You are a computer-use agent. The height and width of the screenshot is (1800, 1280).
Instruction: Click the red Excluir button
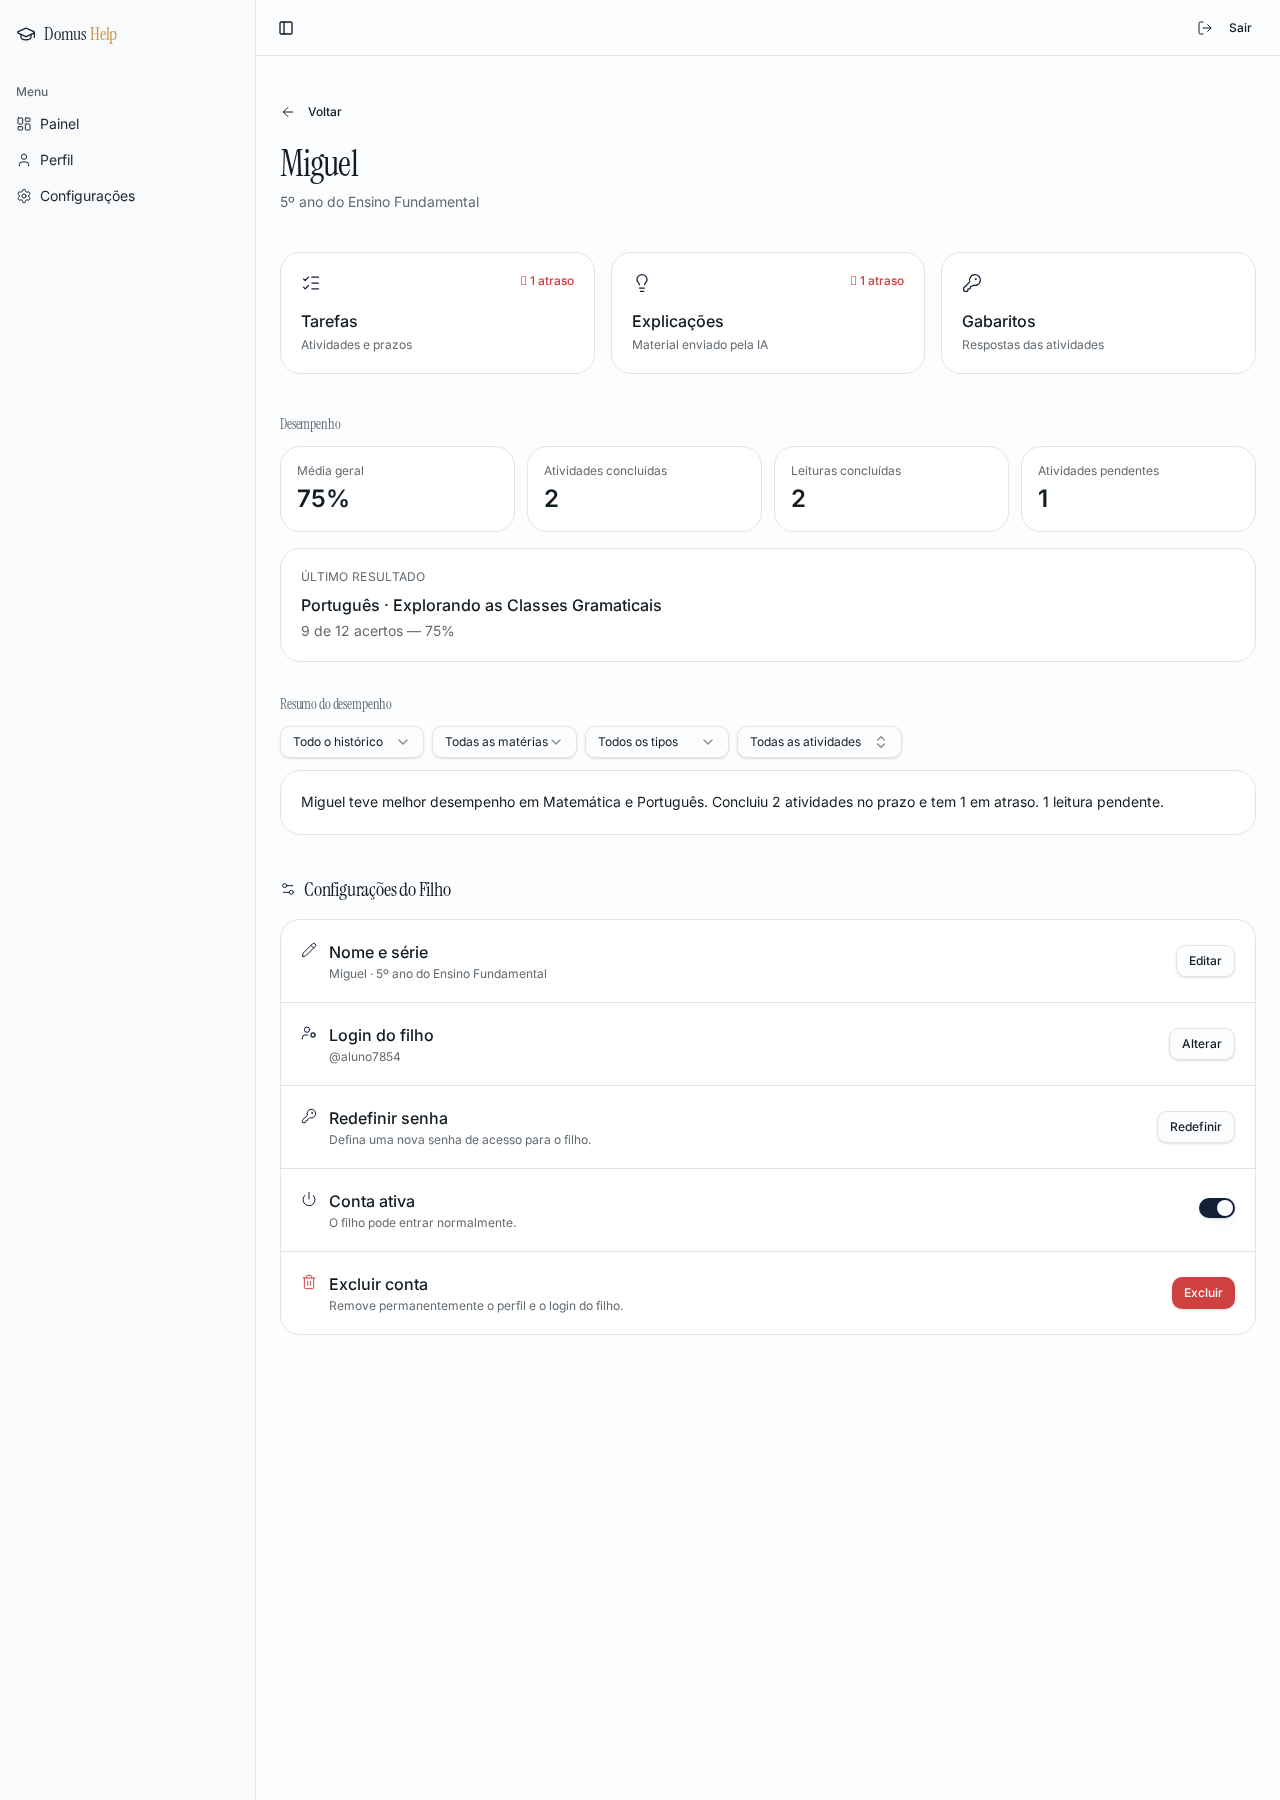[1203, 1293]
